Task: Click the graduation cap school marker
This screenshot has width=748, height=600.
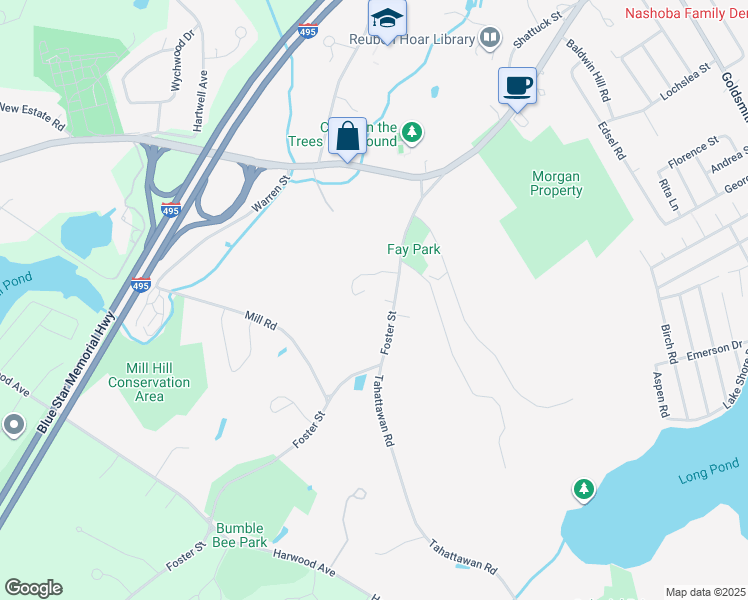Action: click(x=387, y=20)
